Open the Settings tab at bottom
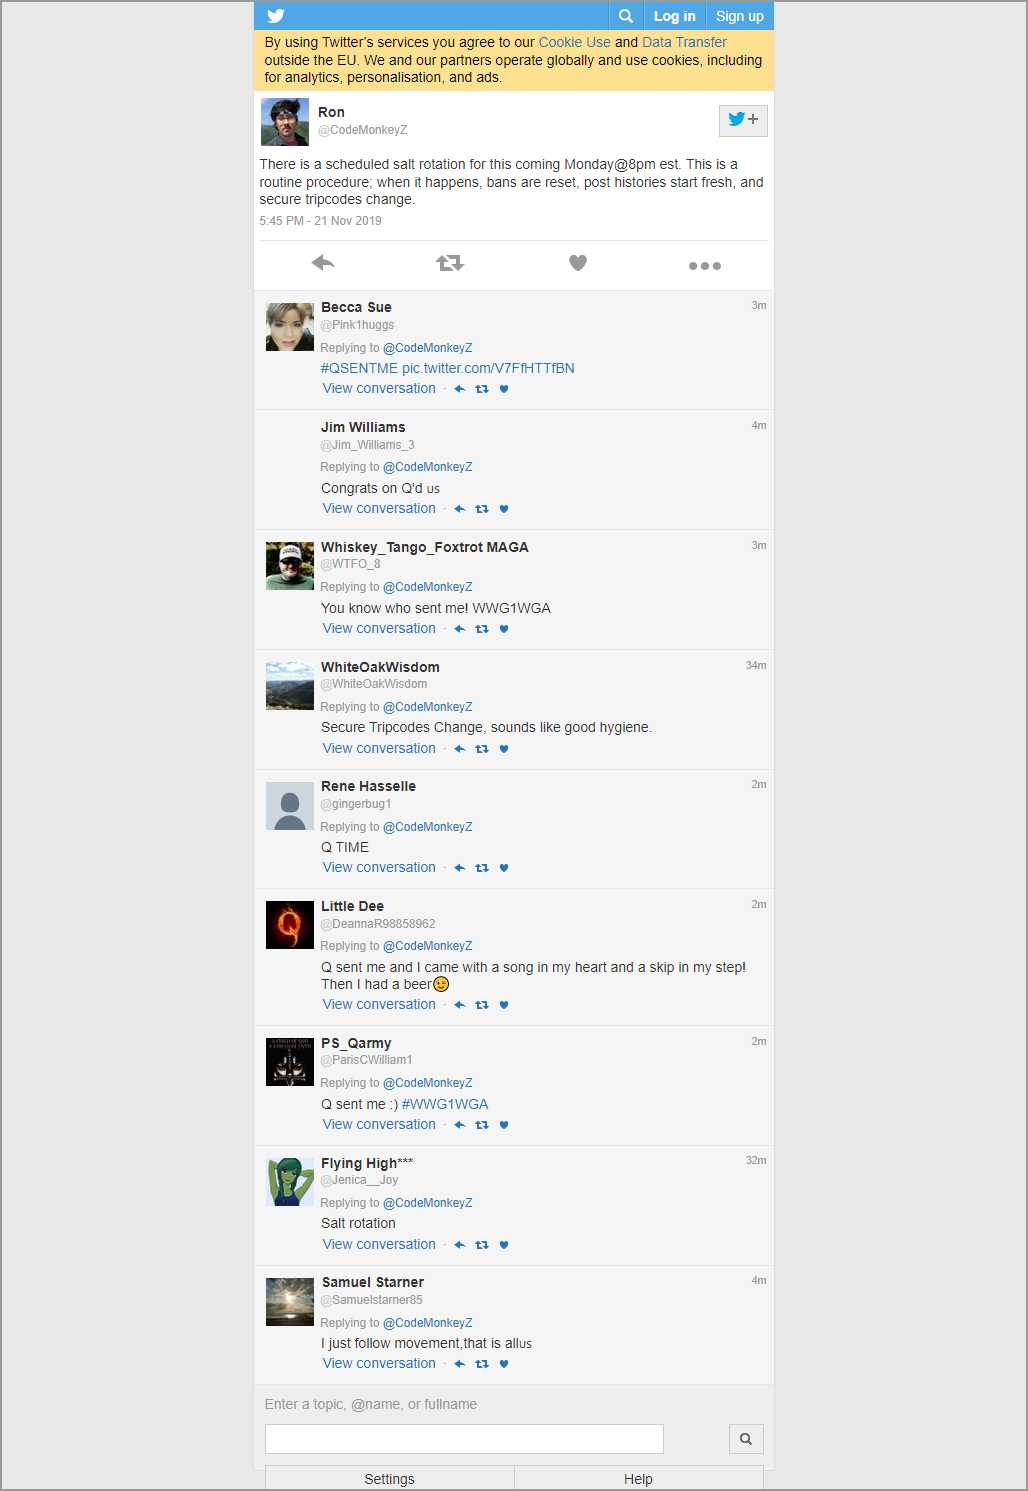 point(389,1479)
